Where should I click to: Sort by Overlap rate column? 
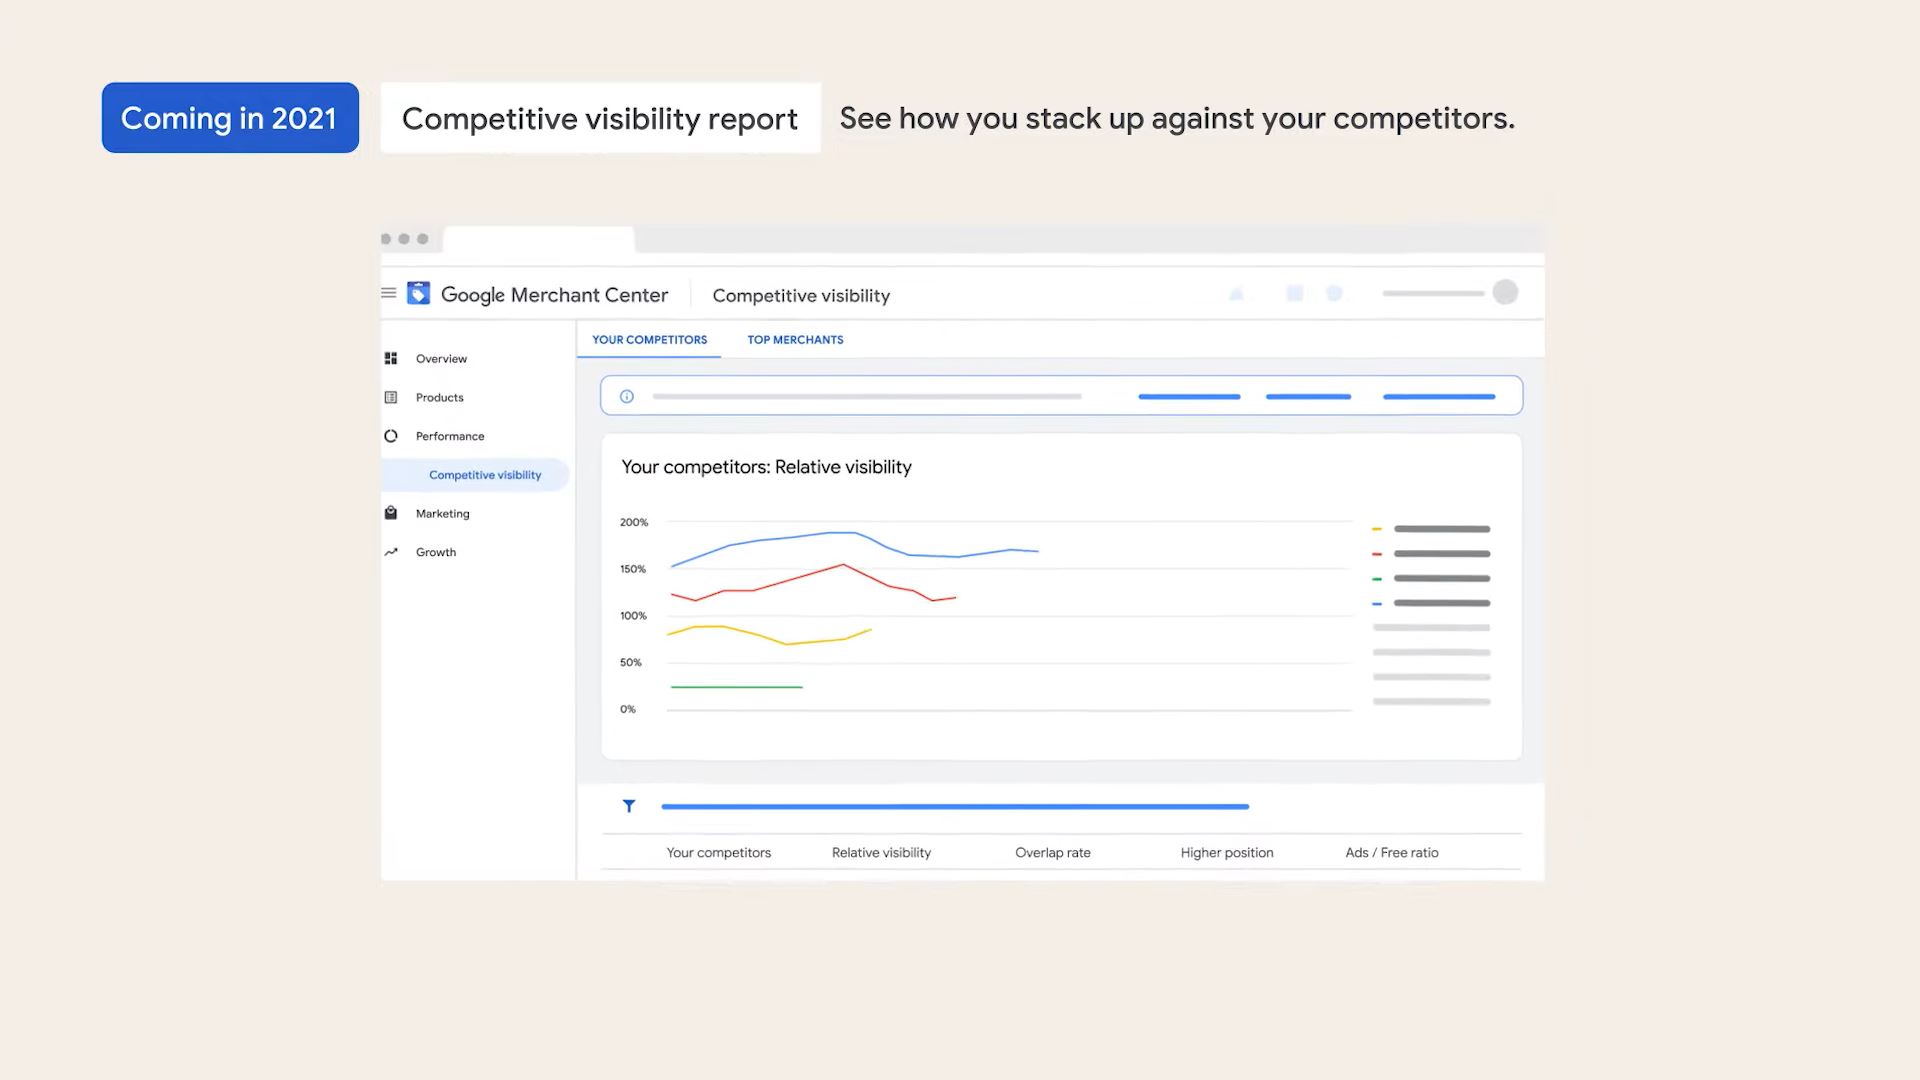[1053, 853]
